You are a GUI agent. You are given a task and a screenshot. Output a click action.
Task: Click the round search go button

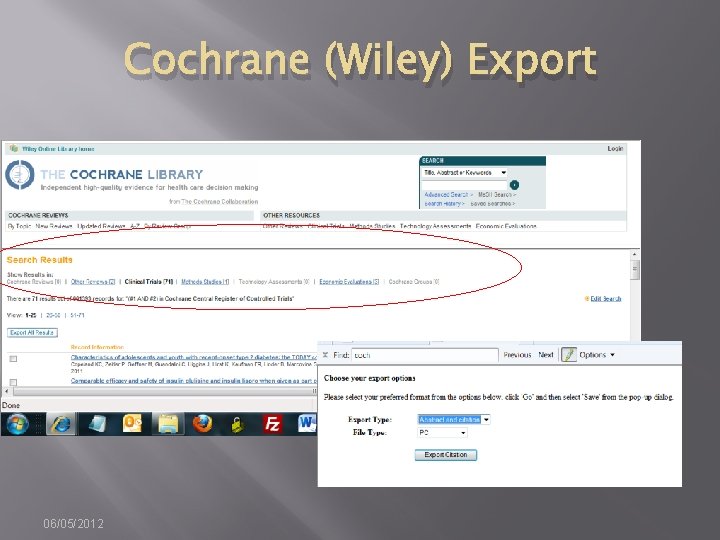click(514, 185)
